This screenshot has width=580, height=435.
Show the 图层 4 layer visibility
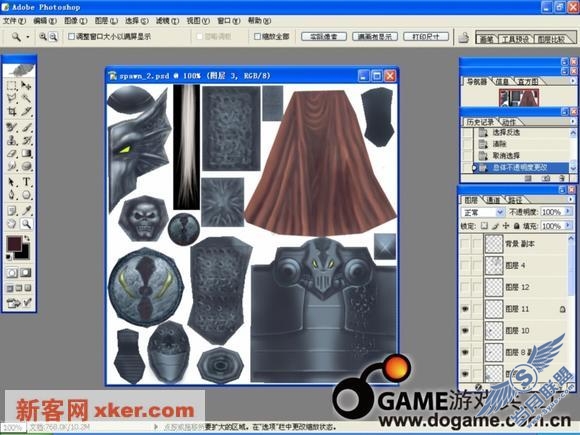coord(465,265)
